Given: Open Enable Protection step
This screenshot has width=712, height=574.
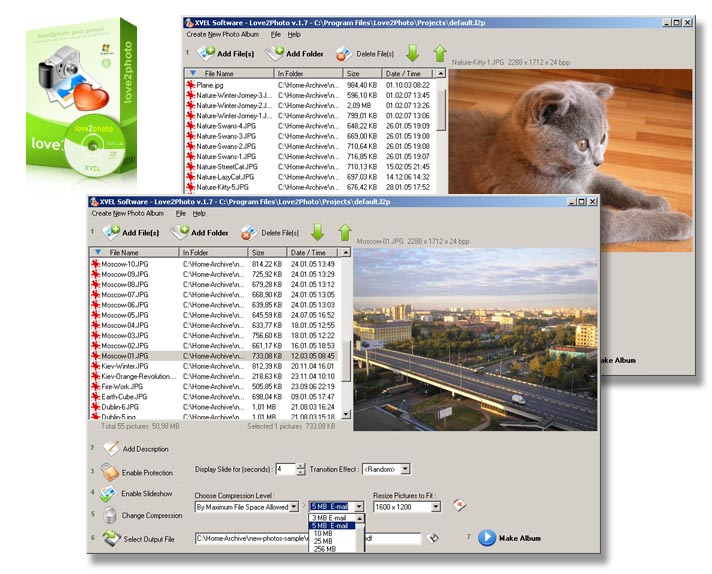Looking at the screenshot, I should click(x=137, y=472).
